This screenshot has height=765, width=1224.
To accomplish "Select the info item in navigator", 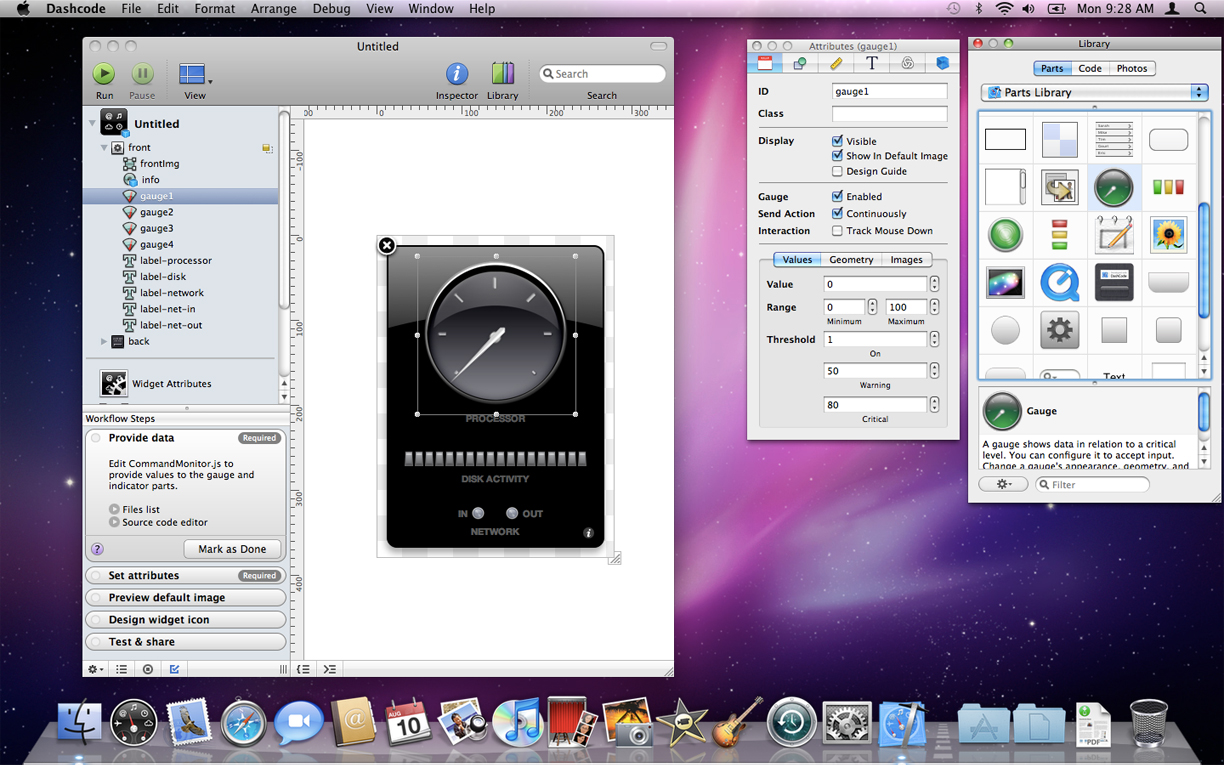I will 150,180.
